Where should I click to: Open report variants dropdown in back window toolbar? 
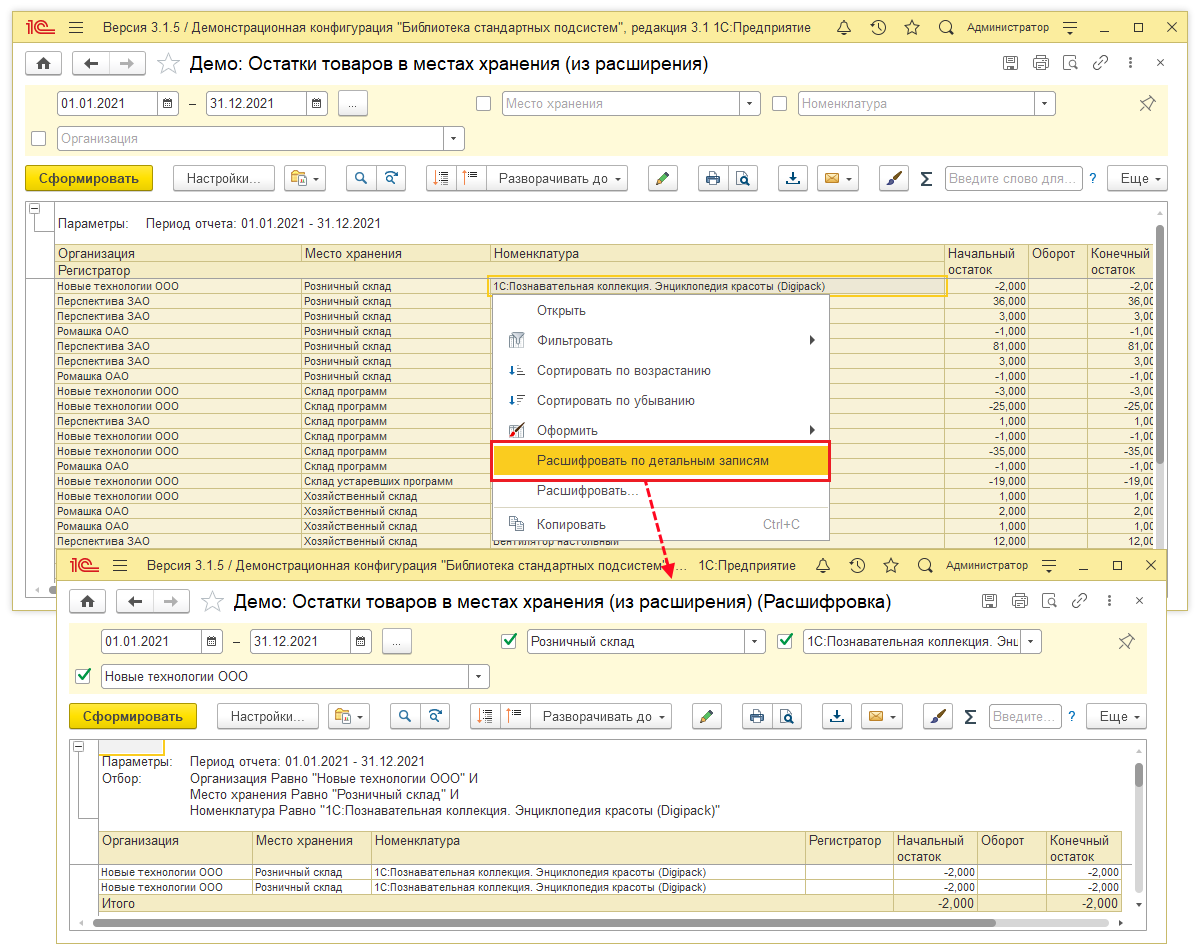tap(305, 178)
